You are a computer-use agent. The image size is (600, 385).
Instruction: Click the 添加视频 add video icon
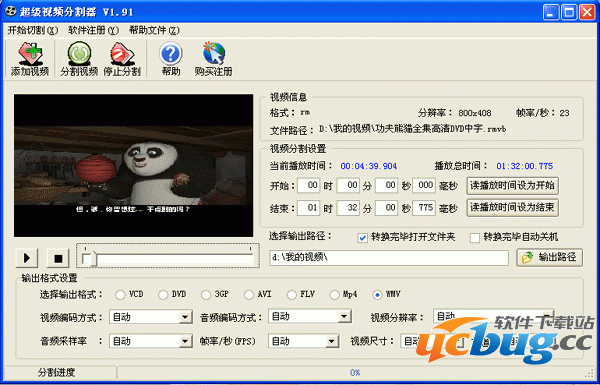(x=30, y=59)
